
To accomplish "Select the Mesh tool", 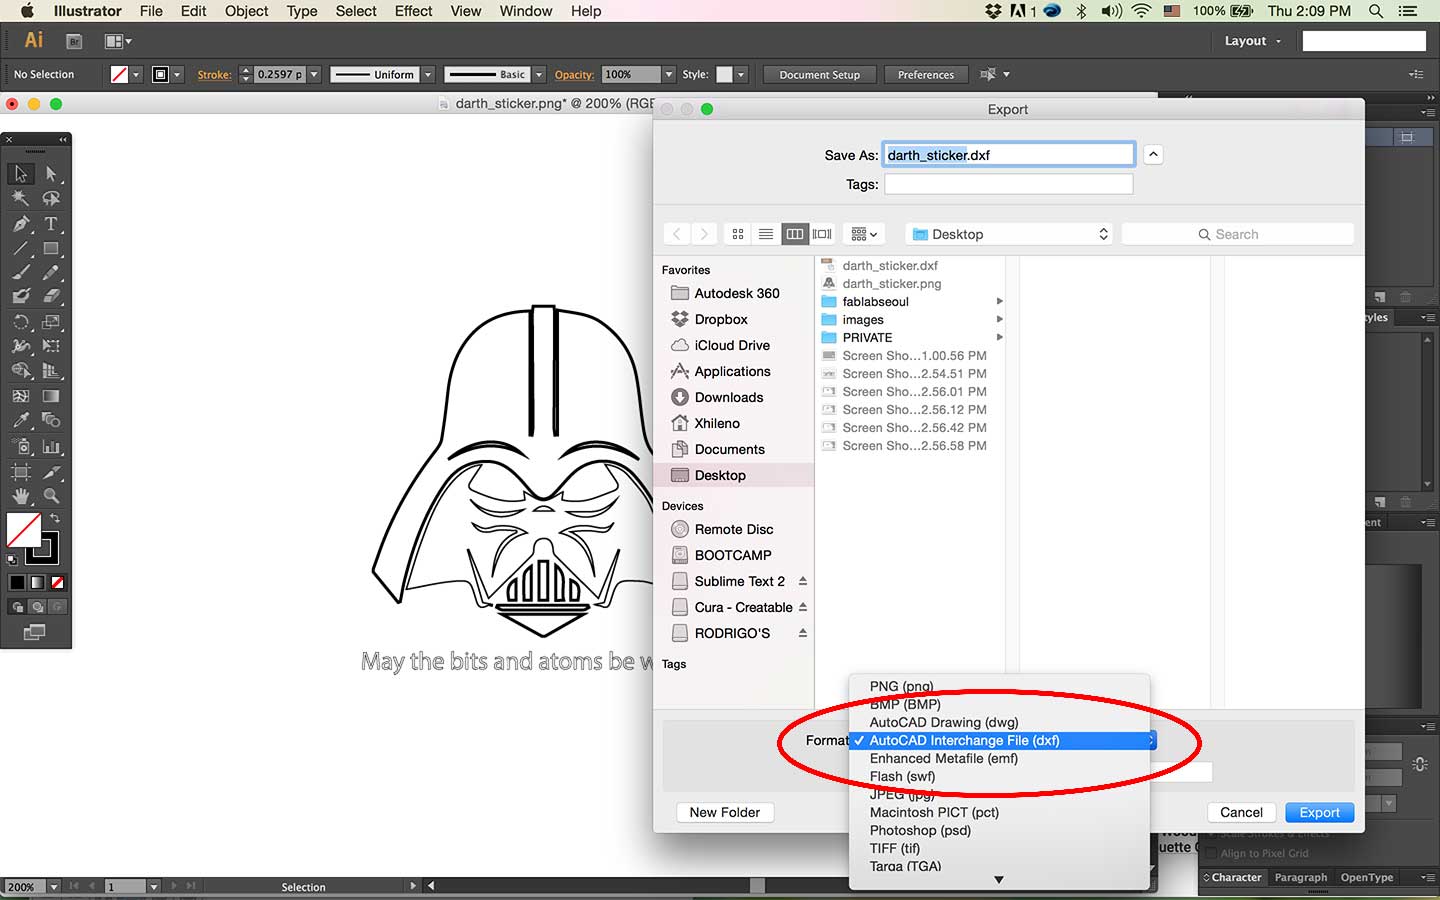I will pos(20,396).
